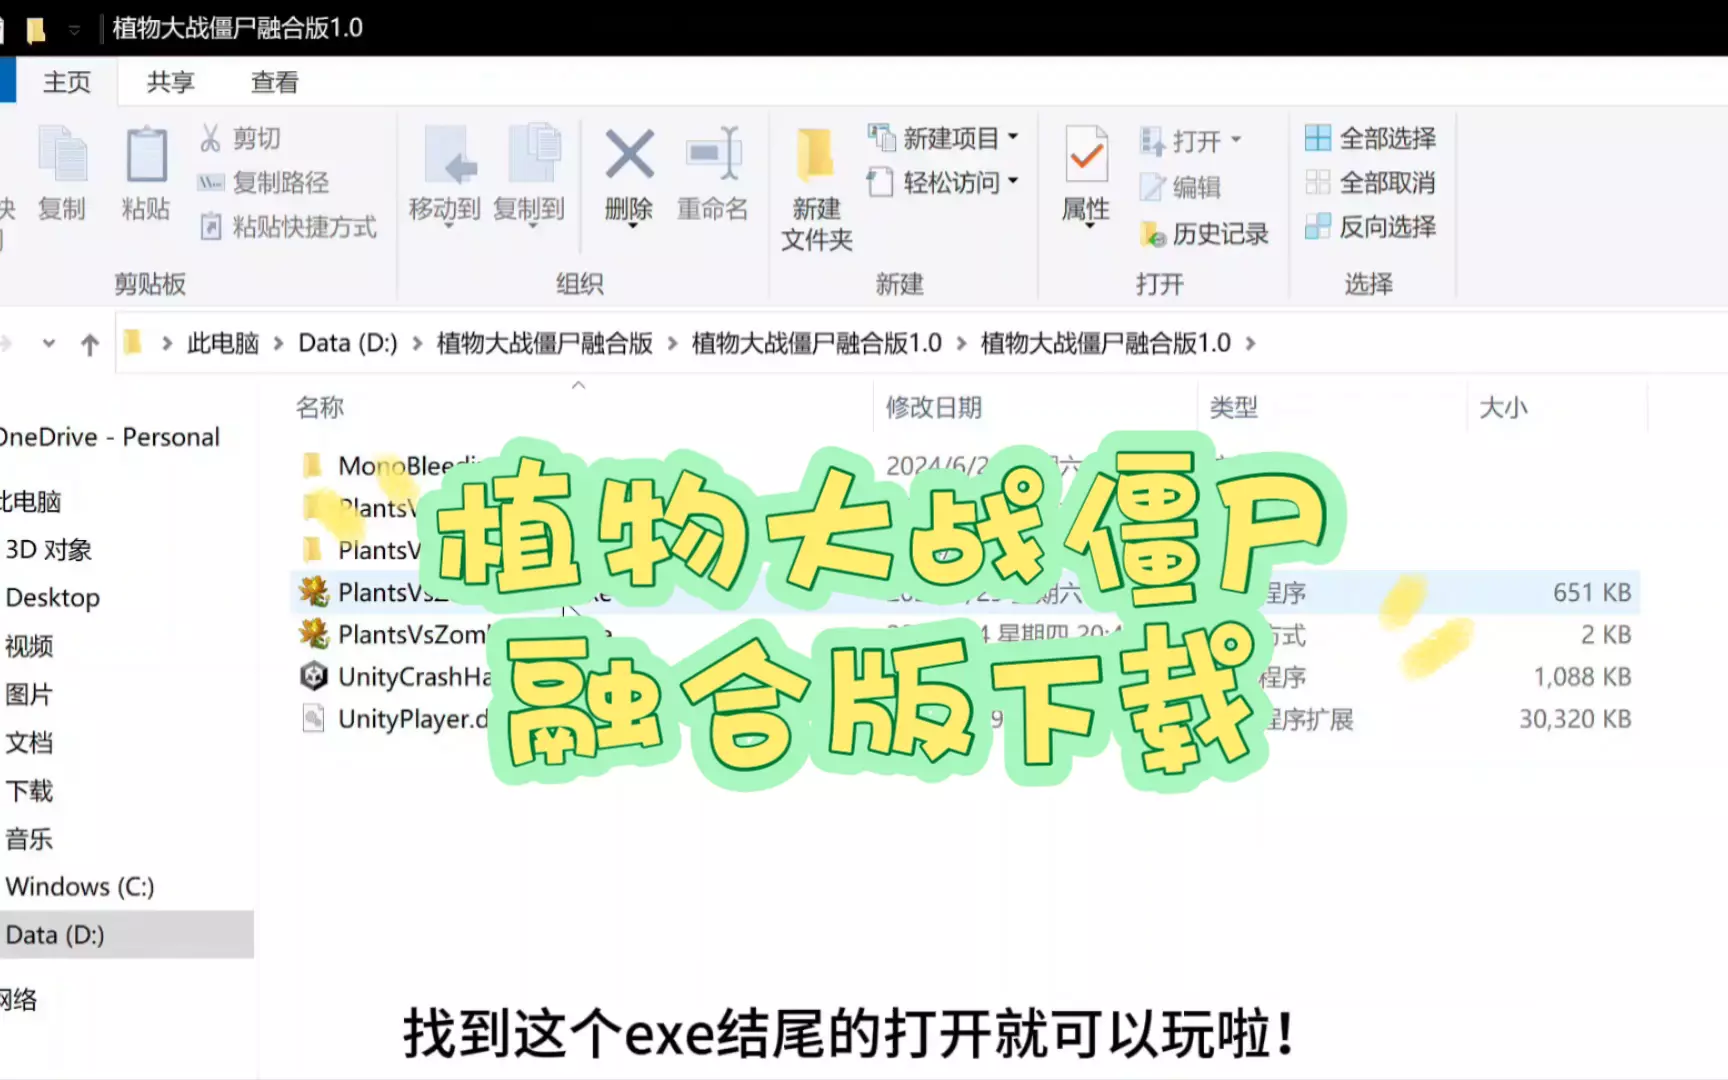Click 此电脑 breadcrumb in address bar
Screen dimensions: 1728x1080
click(x=223, y=344)
